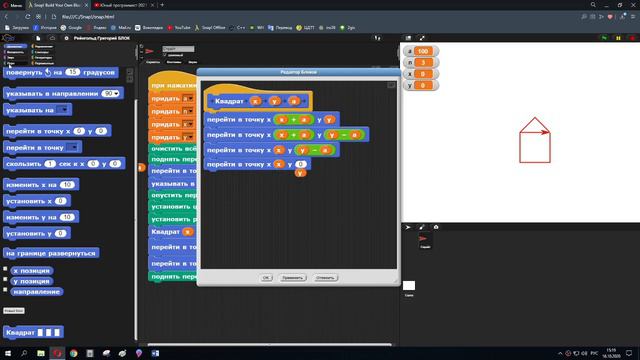The height and width of the screenshot is (360, 640).
Task: Open direction dropdown of 'указывать в направлении'
Action: coord(117,93)
